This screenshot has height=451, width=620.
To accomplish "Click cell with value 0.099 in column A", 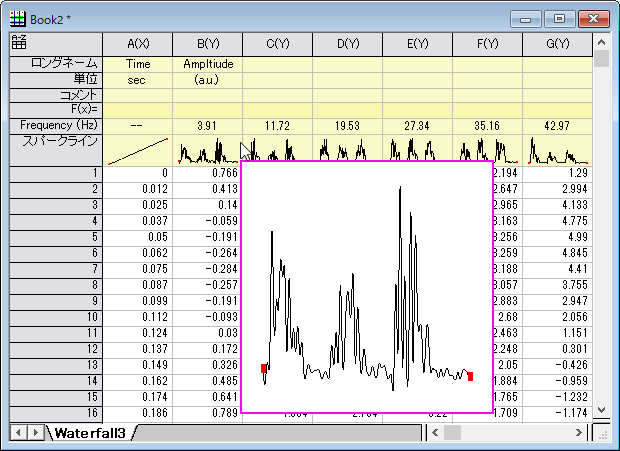I will (x=138, y=301).
